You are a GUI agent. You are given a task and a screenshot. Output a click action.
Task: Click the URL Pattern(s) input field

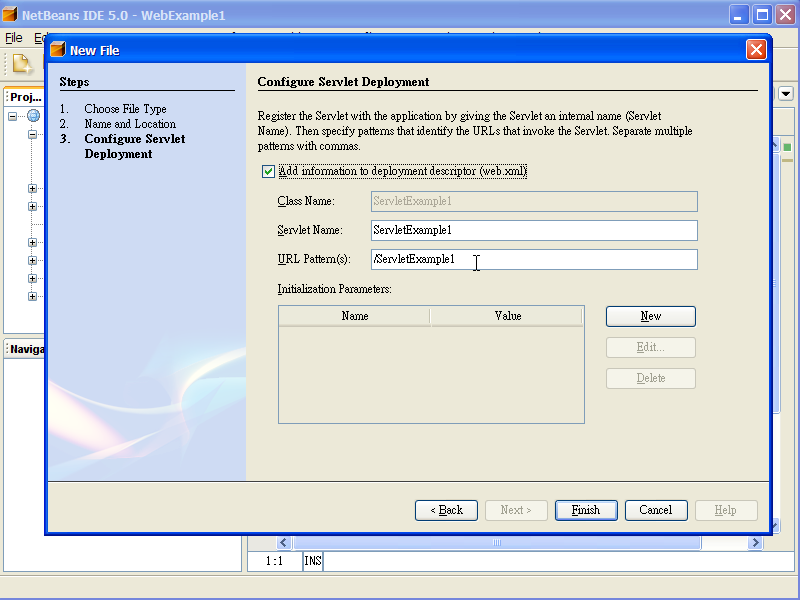point(534,259)
